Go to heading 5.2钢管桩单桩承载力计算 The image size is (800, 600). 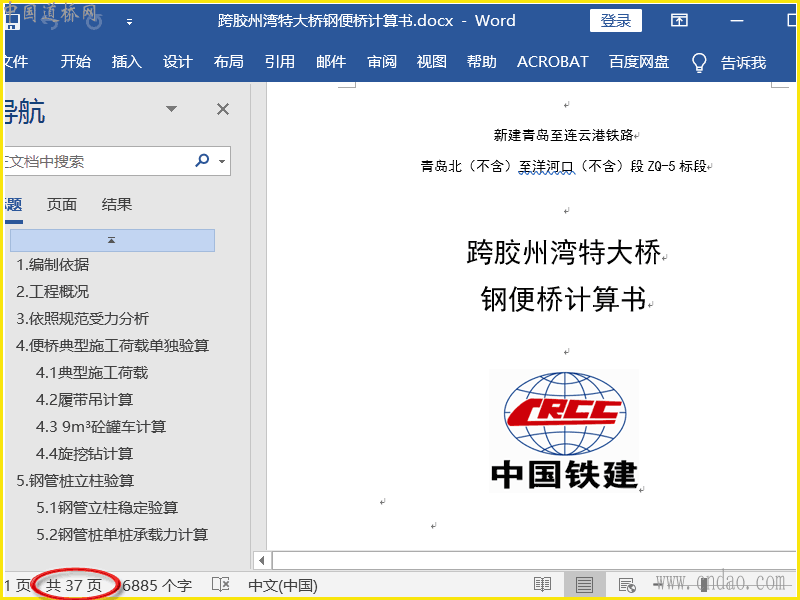[122, 535]
